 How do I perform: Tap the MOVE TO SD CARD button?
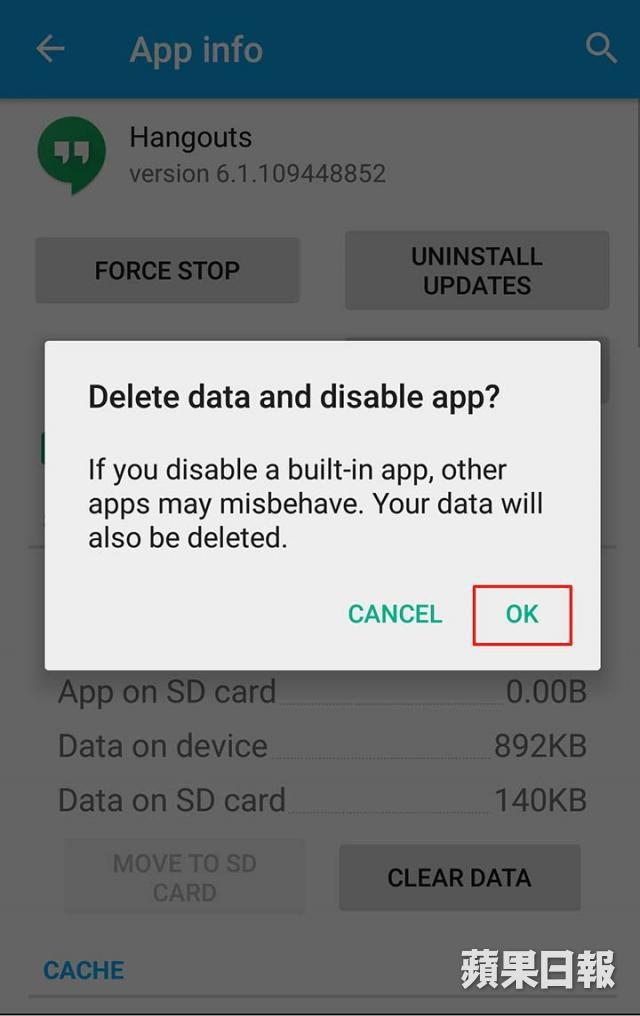[185, 877]
